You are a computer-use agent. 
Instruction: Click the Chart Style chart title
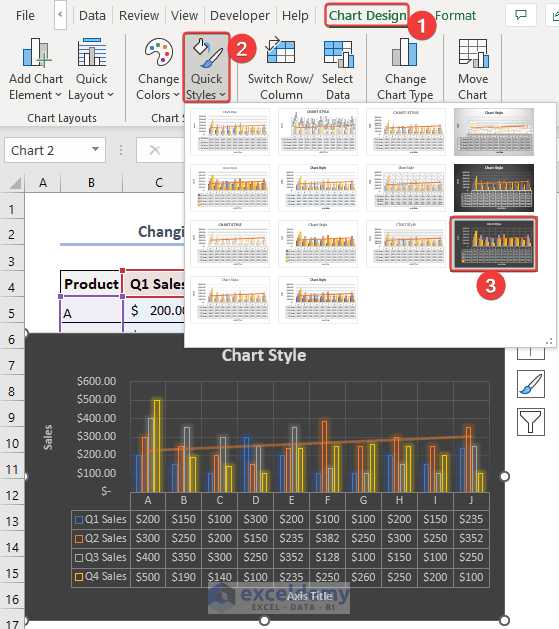click(x=264, y=355)
